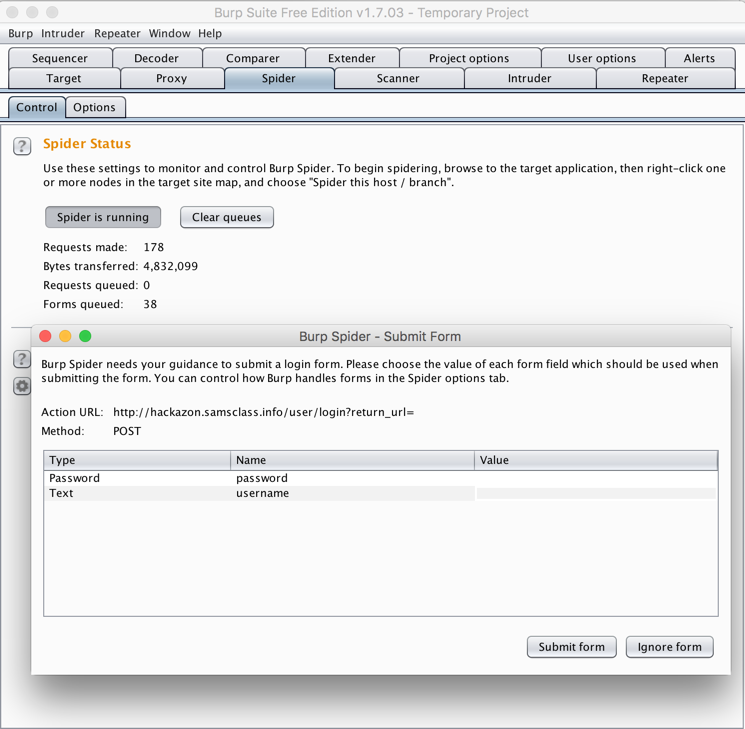Minimize the Submit Form dialog with yellow button
Viewport: 745px width, 729px height.
65,336
